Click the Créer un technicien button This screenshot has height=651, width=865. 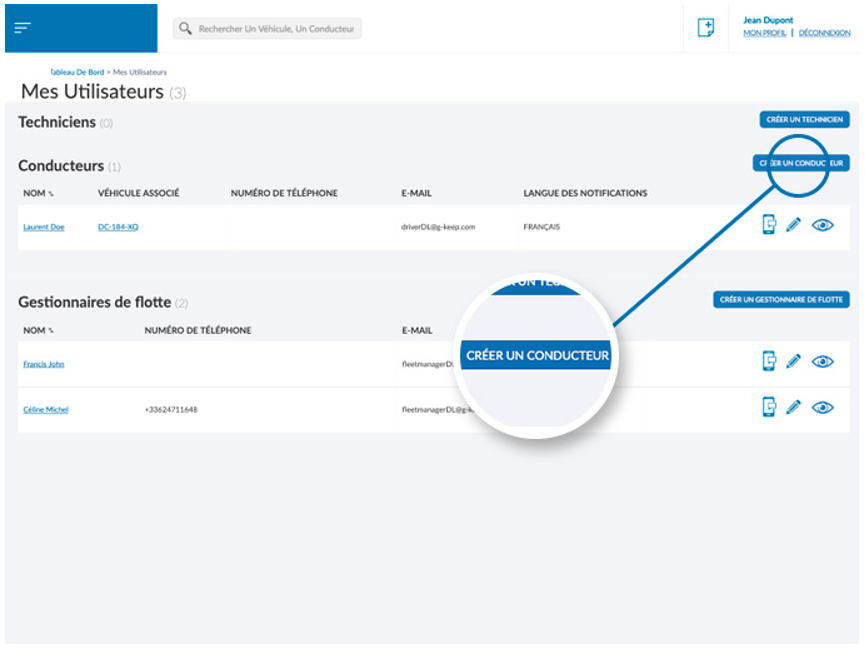tap(804, 120)
